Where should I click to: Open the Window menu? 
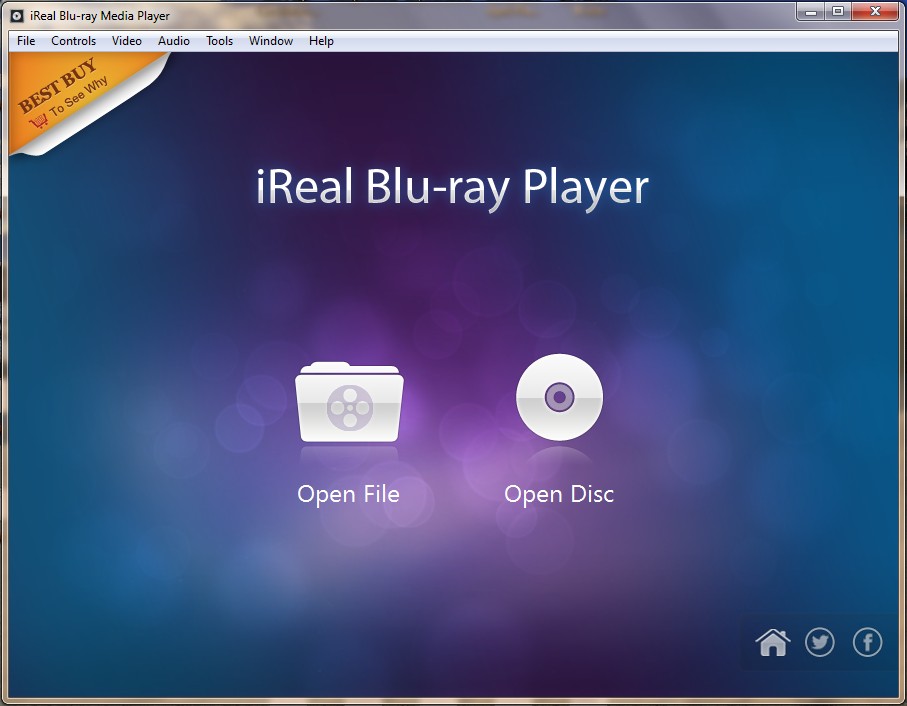(271, 41)
